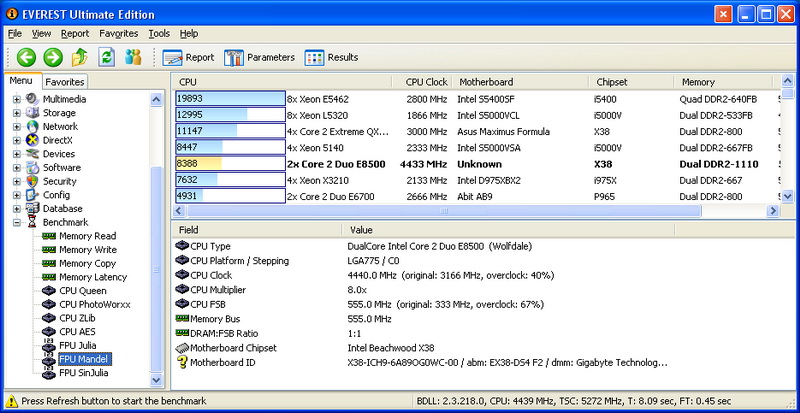800x413 pixels.
Task: Go up one level with yellow arrow
Action: (x=80, y=57)
